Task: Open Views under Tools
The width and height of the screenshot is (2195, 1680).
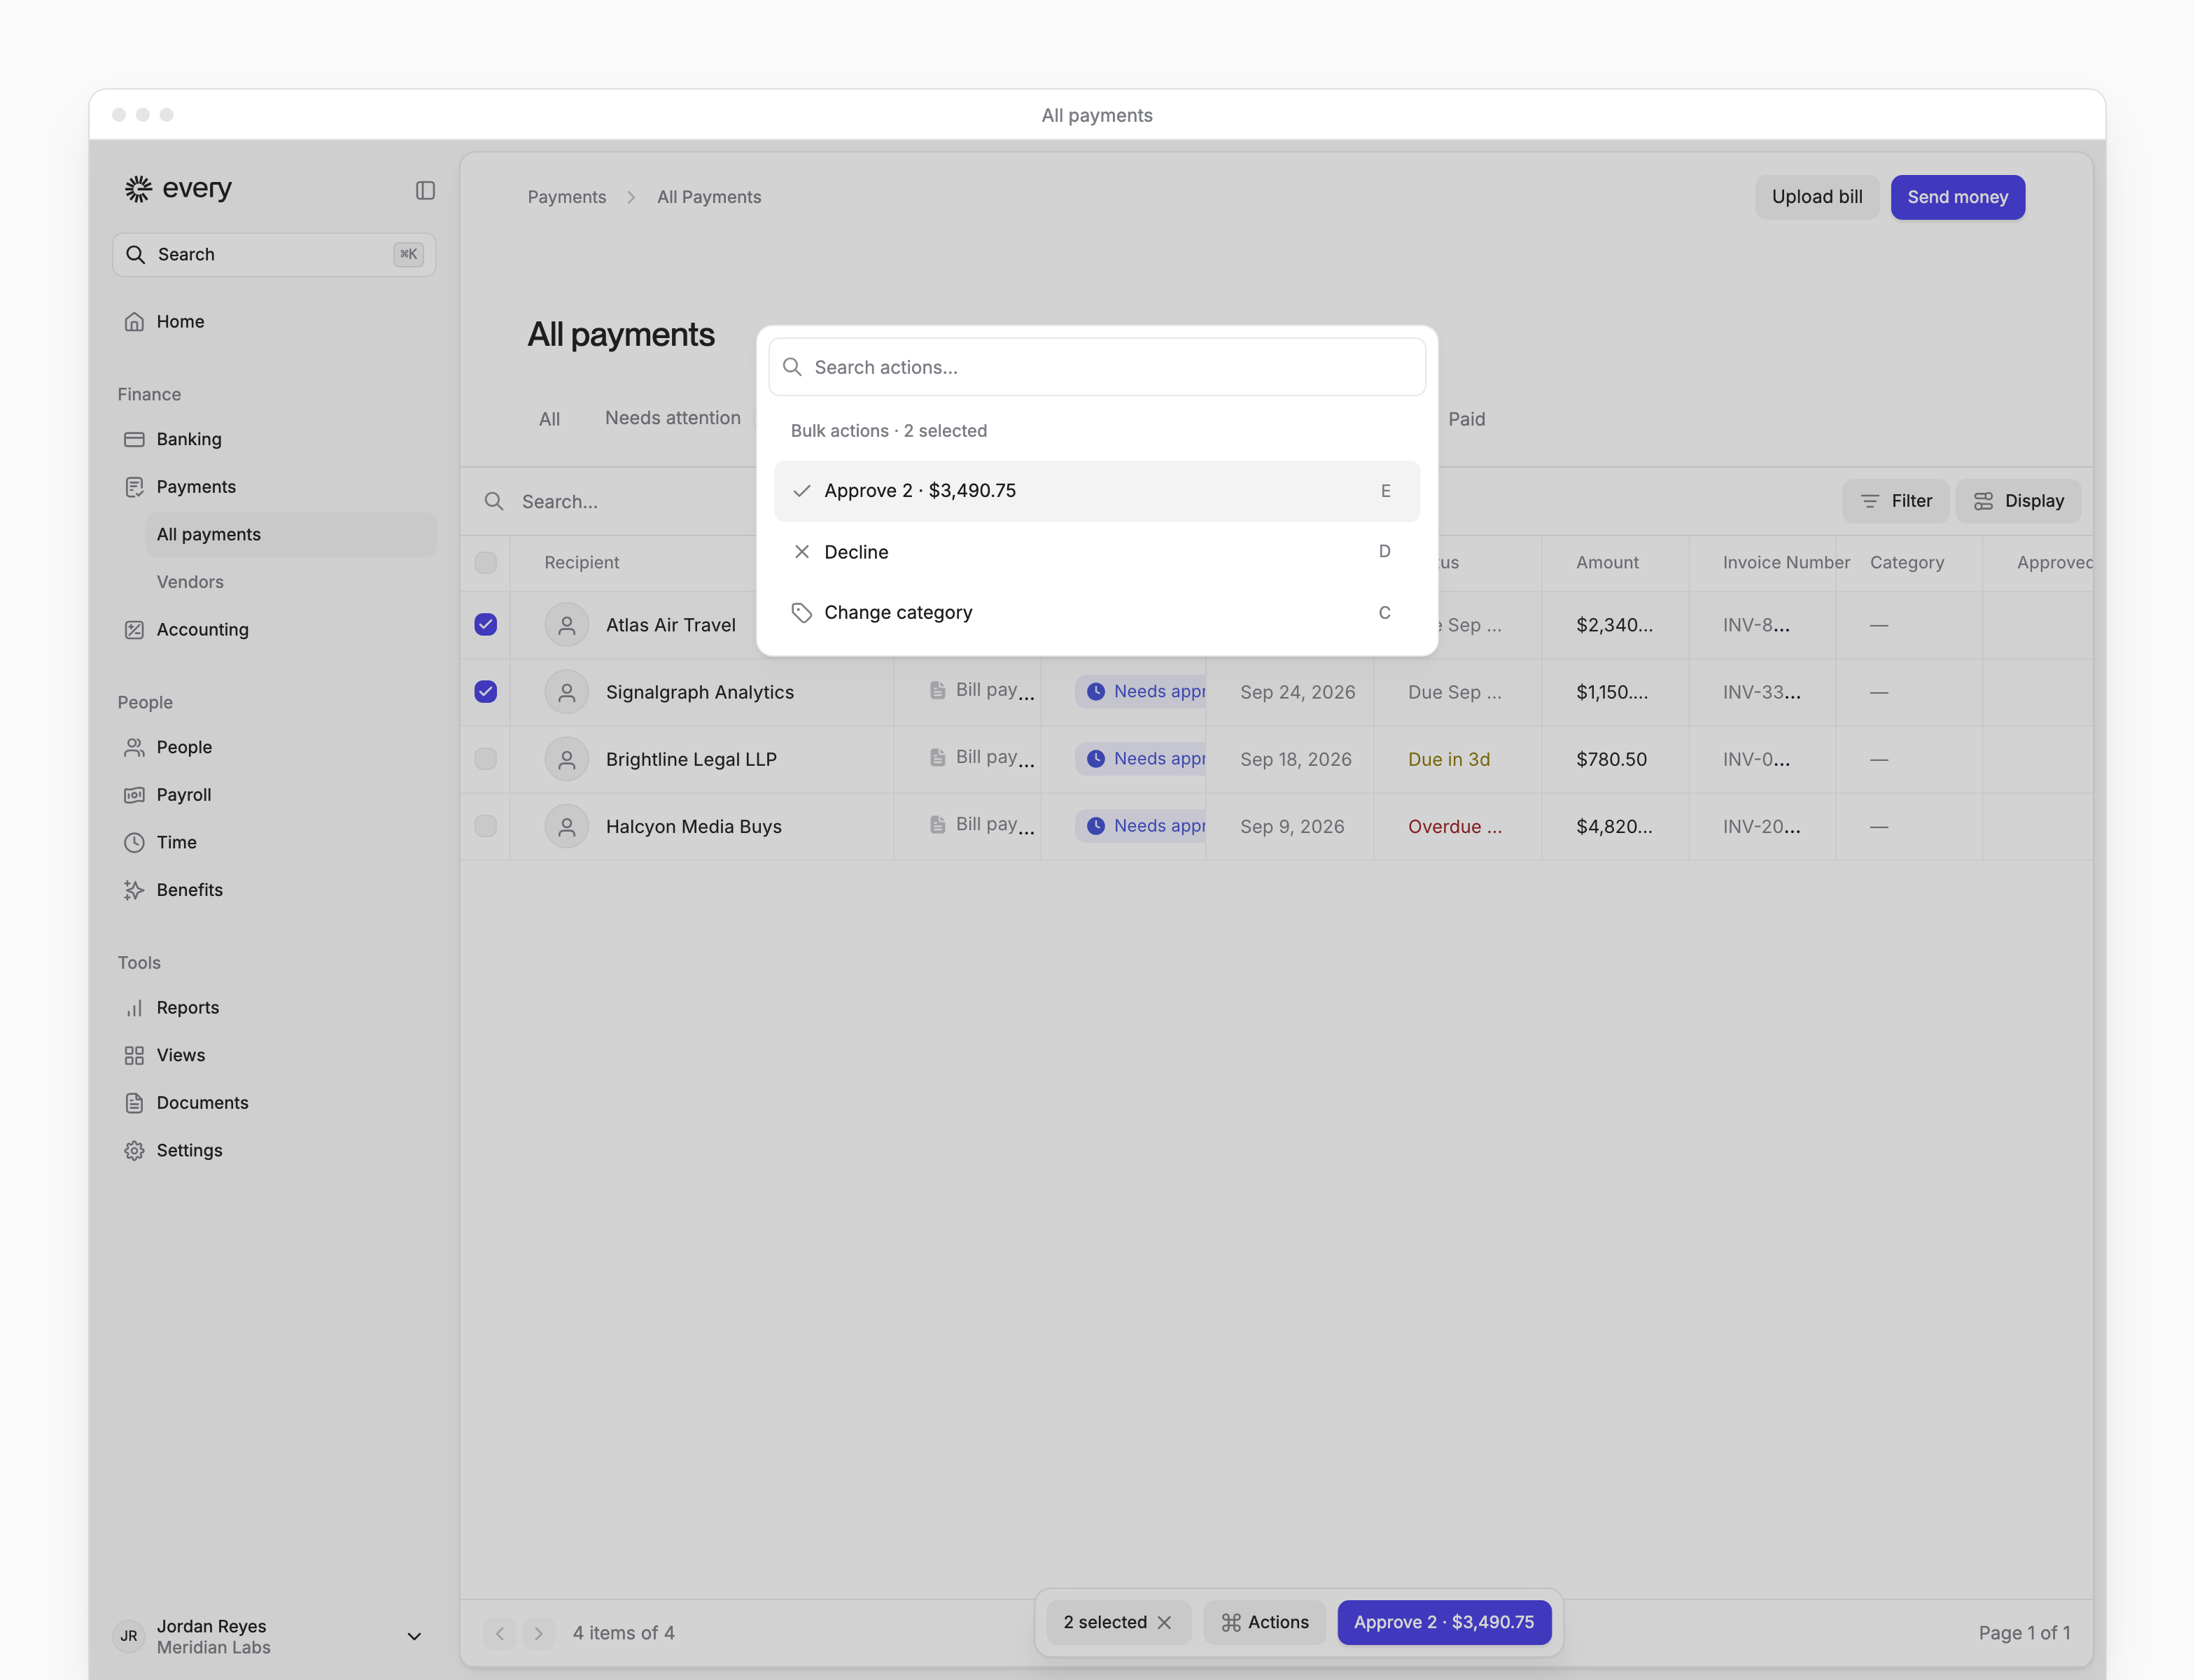Action: click(274, 1055)
